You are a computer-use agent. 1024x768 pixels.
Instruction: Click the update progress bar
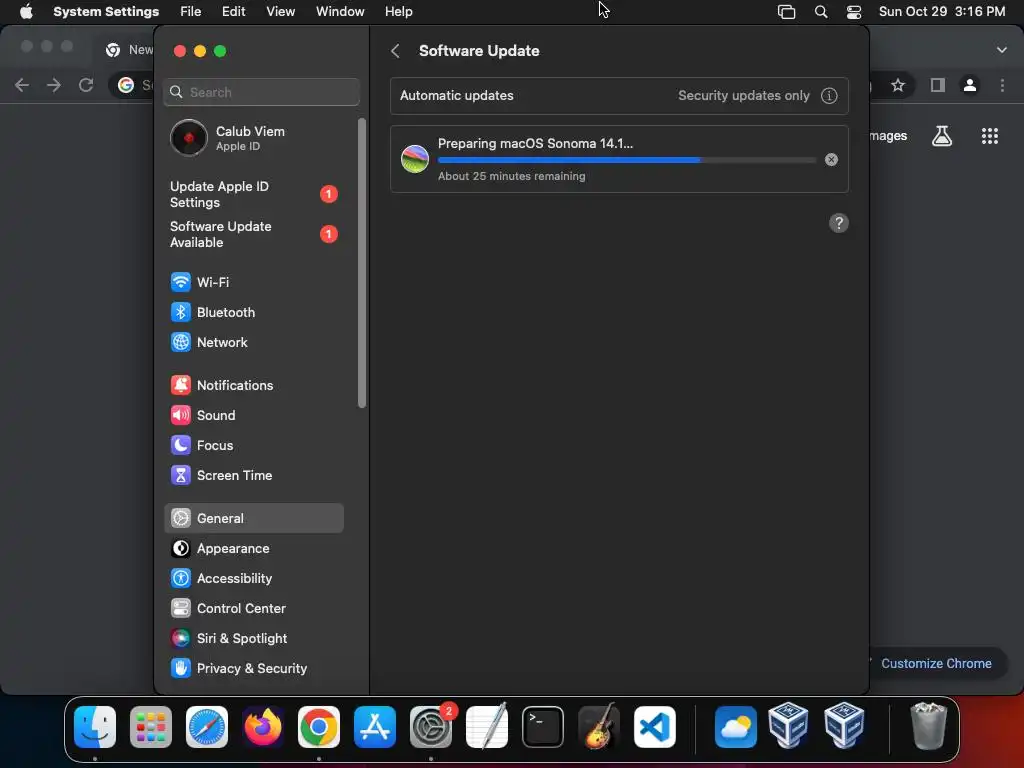626,160
